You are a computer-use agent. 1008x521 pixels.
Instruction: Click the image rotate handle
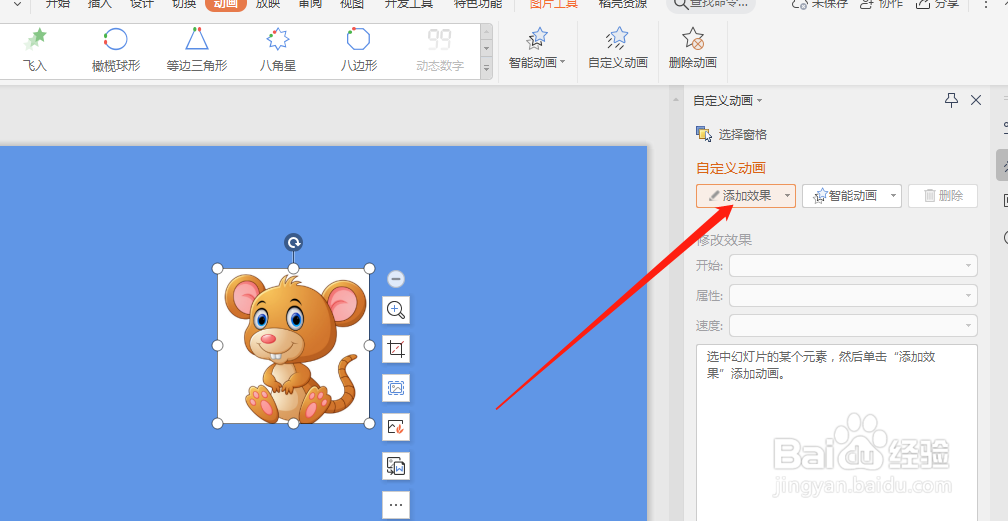[294, 242]
